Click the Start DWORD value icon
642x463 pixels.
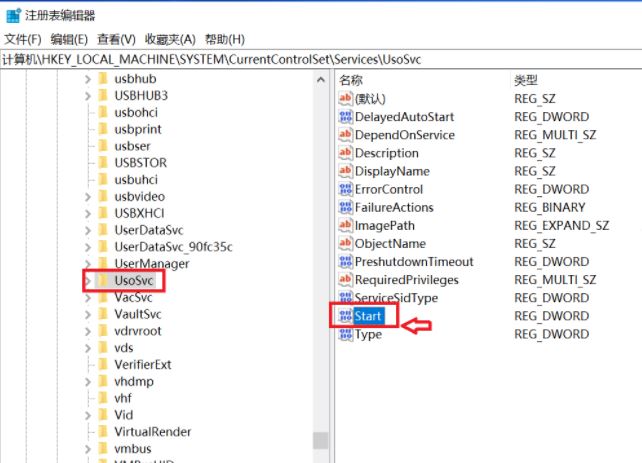345,316
